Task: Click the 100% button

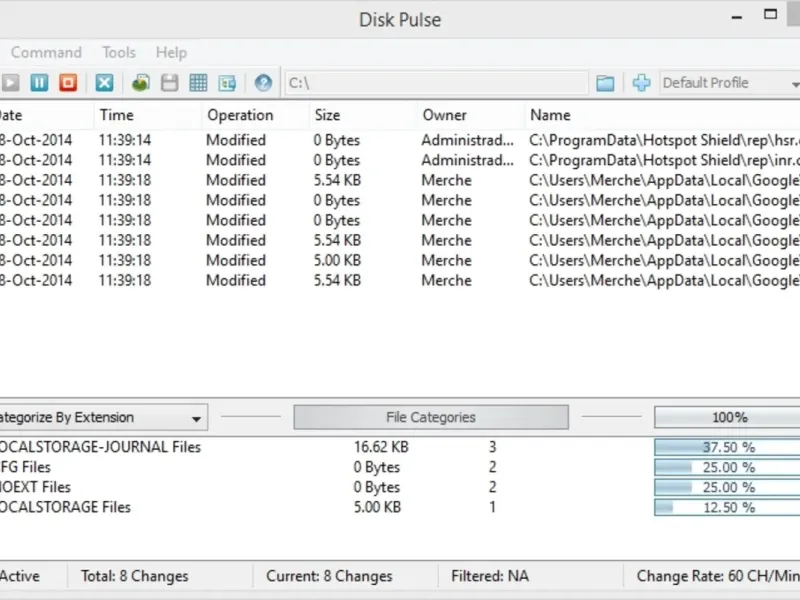Action: point(729,418)
